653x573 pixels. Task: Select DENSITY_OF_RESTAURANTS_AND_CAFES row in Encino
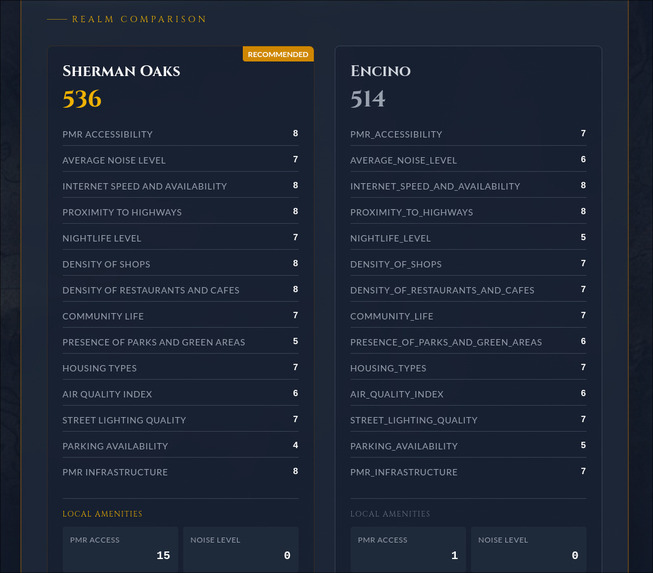[468, 290]
